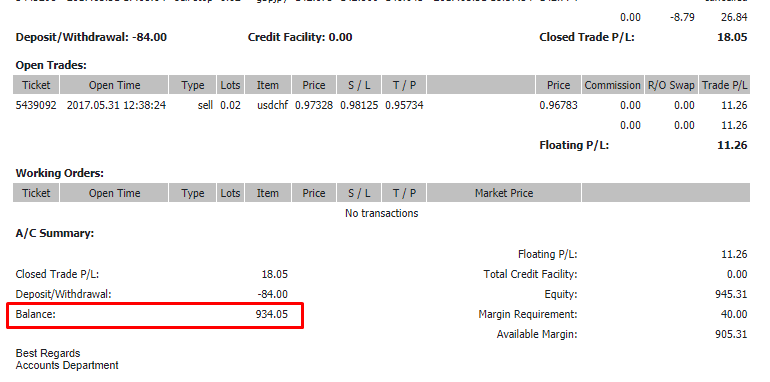Select the usdchf item cell

click(268, 105)
